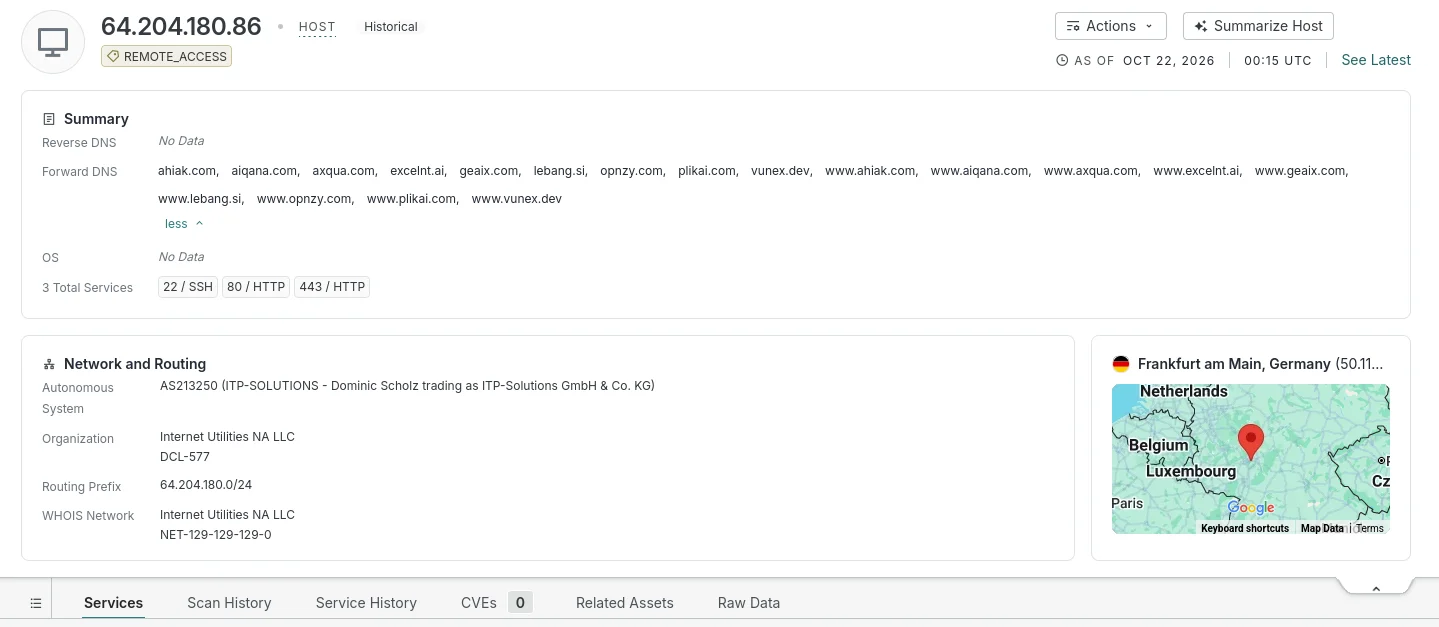Viewport: 1439px width, 627px height.
Task: Switch to the Scan History tab
Action: click(x=229, y=603)
